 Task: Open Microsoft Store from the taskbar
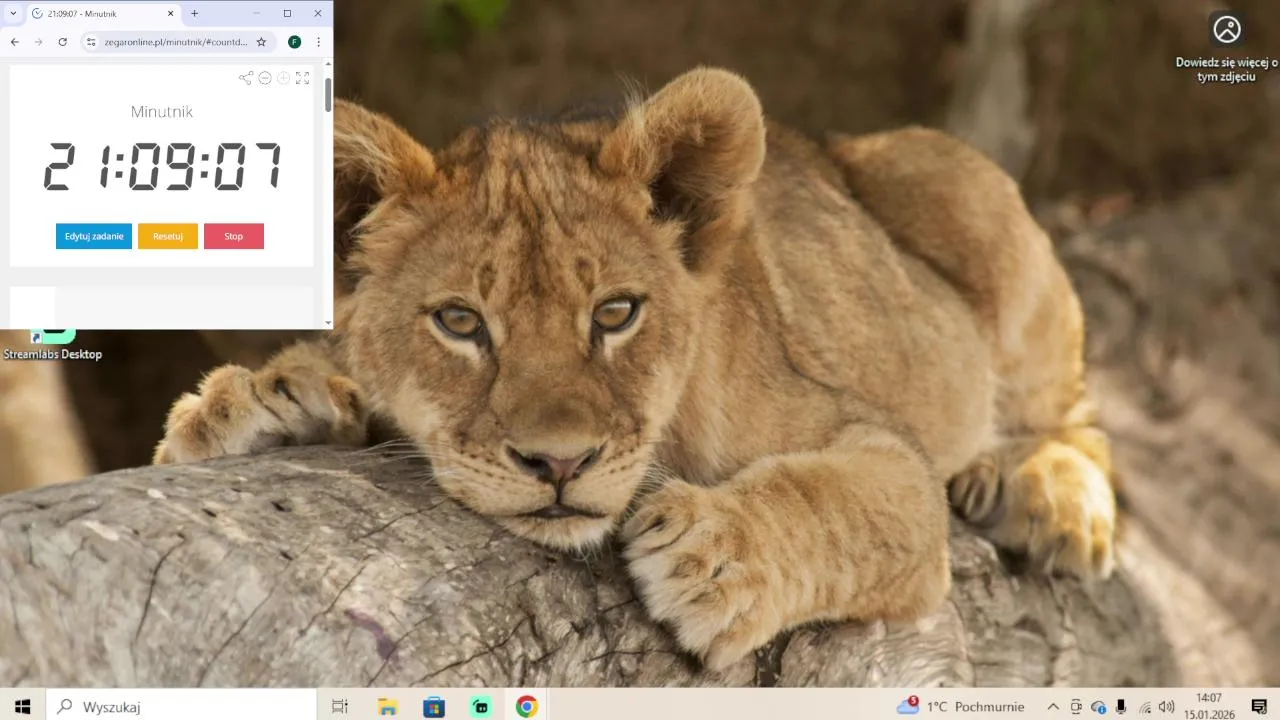434,706
